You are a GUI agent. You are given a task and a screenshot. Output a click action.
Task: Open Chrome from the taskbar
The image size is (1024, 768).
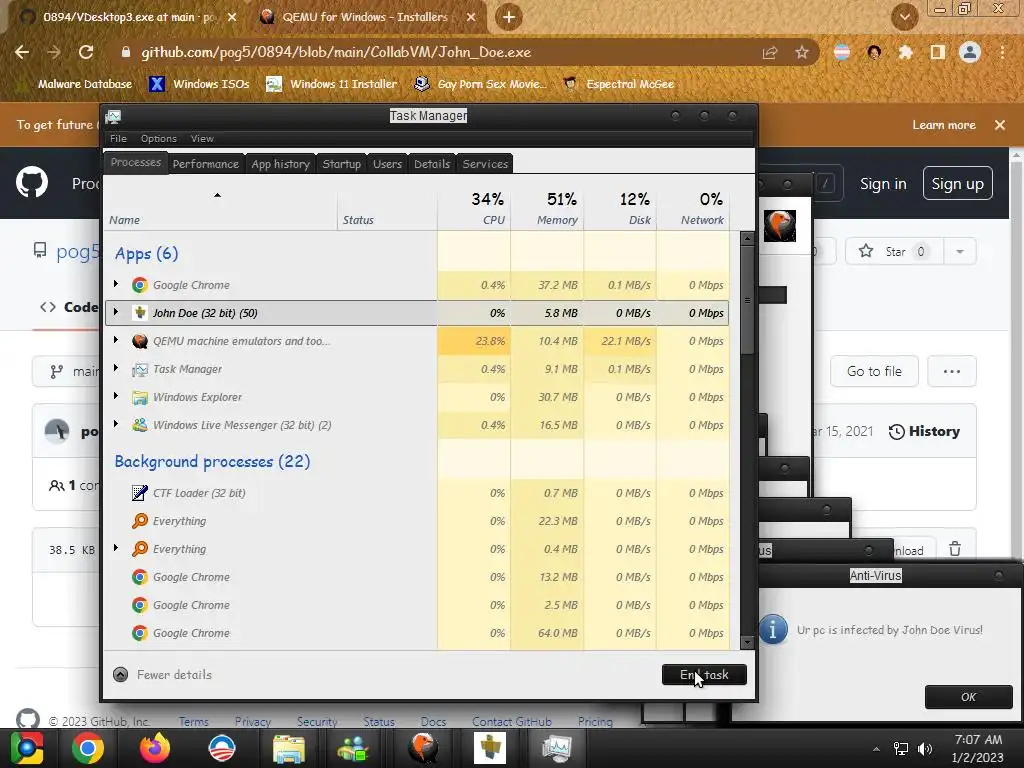88,748
